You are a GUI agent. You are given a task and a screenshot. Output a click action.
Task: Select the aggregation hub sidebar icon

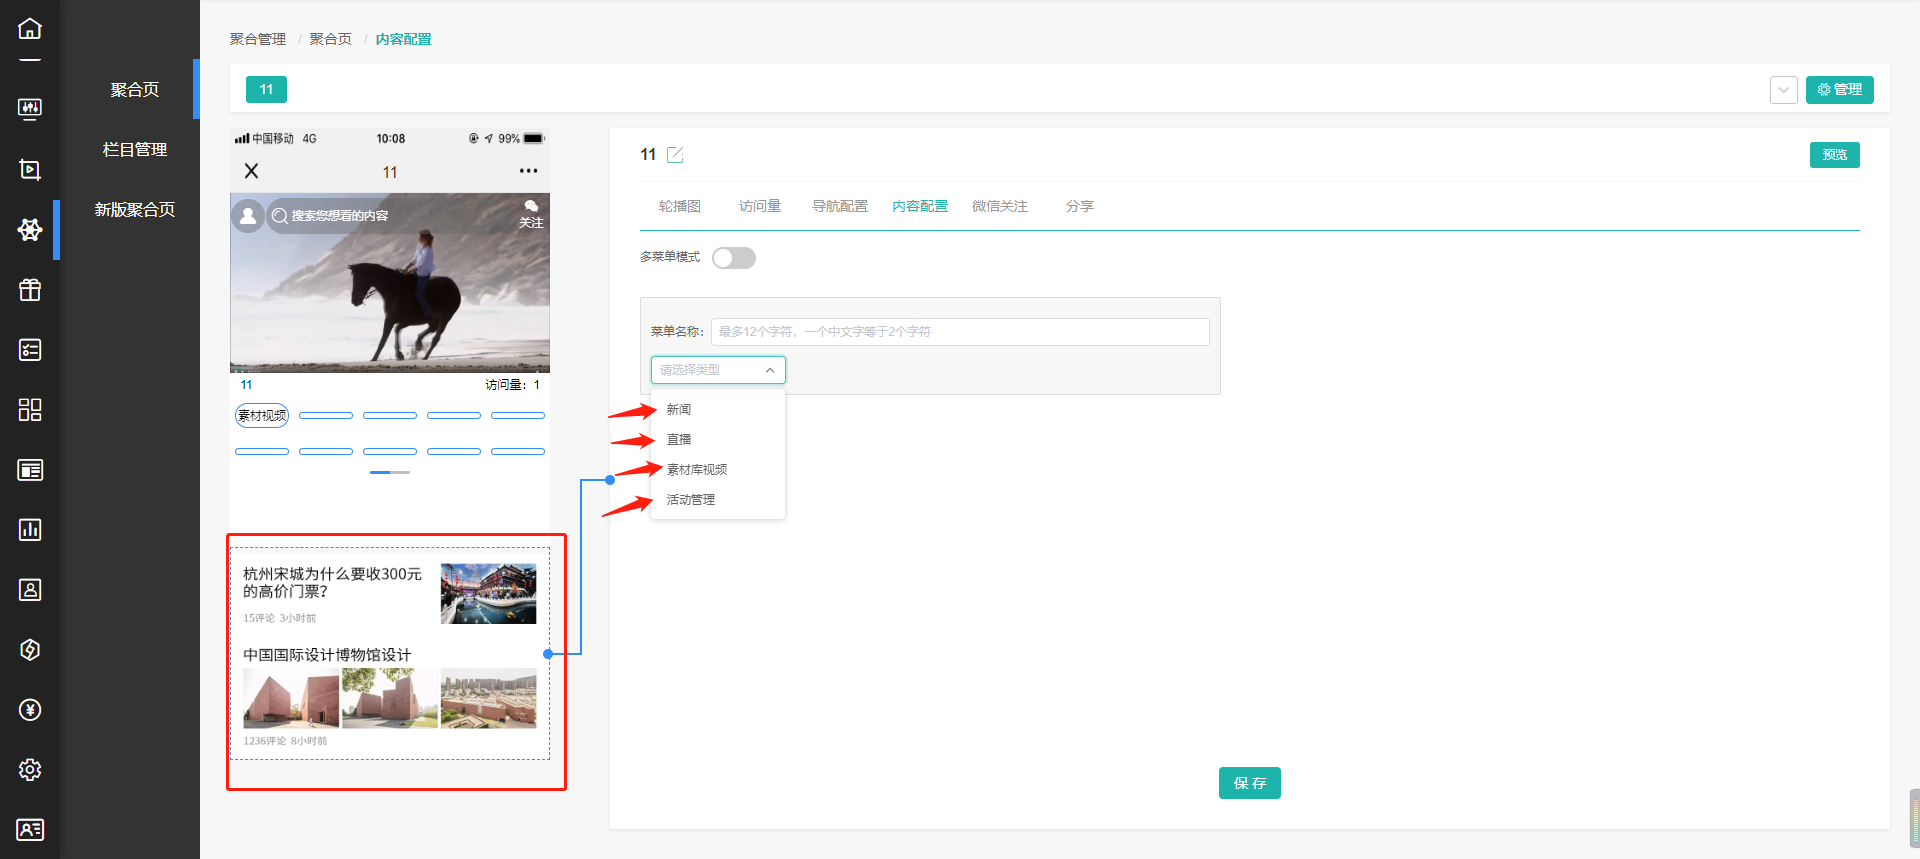click(x=30, y=229)
